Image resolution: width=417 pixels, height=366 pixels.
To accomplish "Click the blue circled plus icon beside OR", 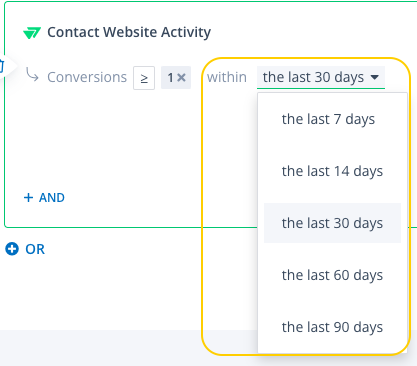I will [12, 249].
